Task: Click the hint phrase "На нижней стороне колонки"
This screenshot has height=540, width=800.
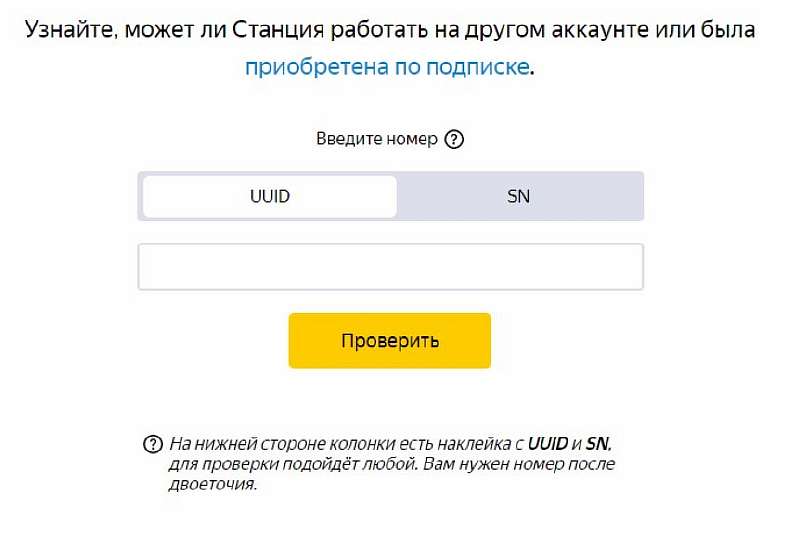Action: pos(266,444)
